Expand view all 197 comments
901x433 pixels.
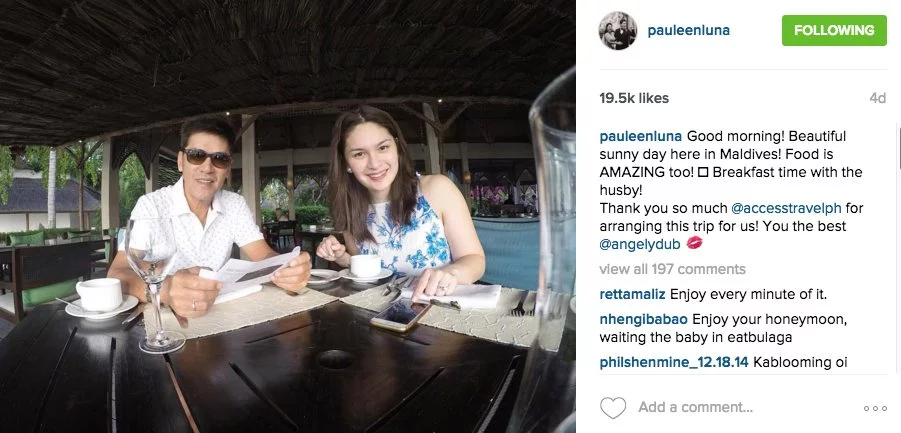[672, 269]
